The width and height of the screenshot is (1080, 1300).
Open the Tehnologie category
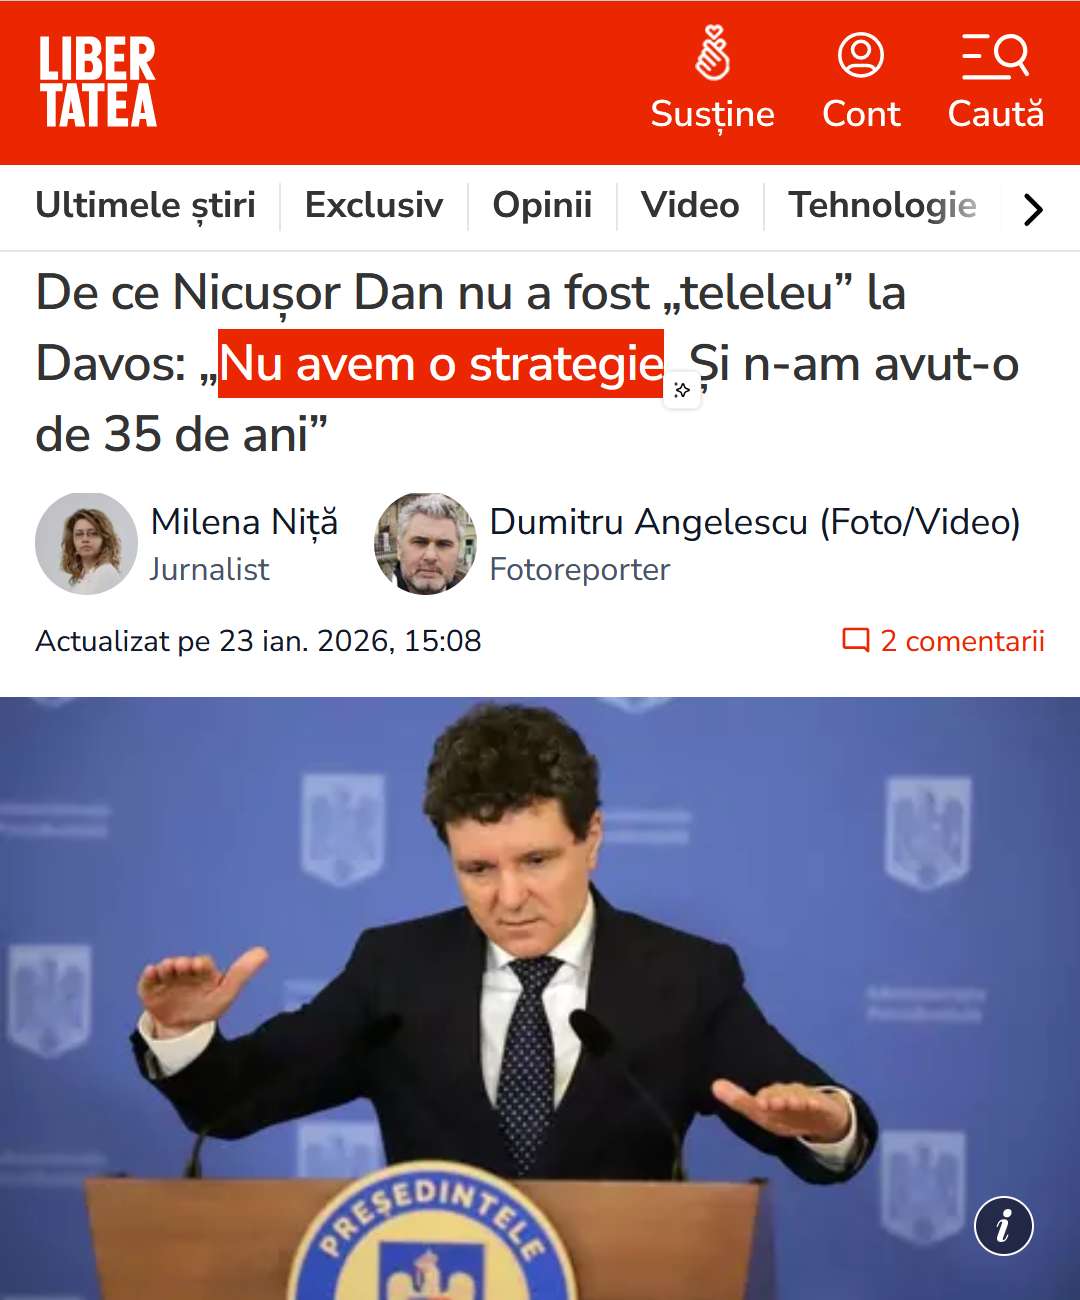click(x=882, y=205)
